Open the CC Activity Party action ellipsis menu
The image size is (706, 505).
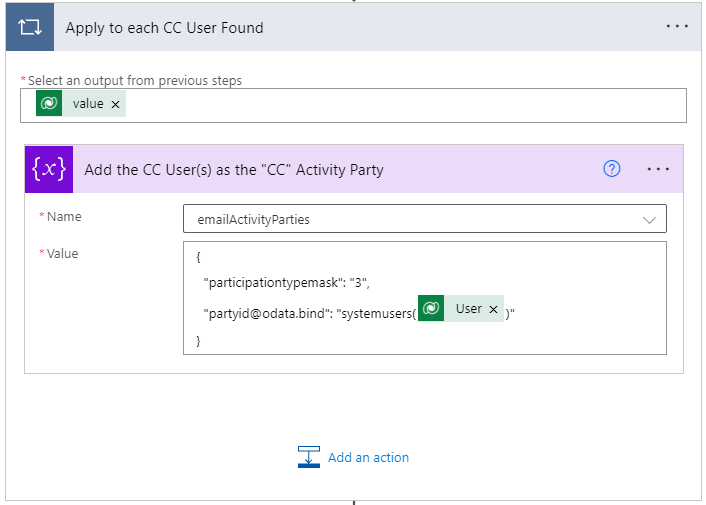658,169
